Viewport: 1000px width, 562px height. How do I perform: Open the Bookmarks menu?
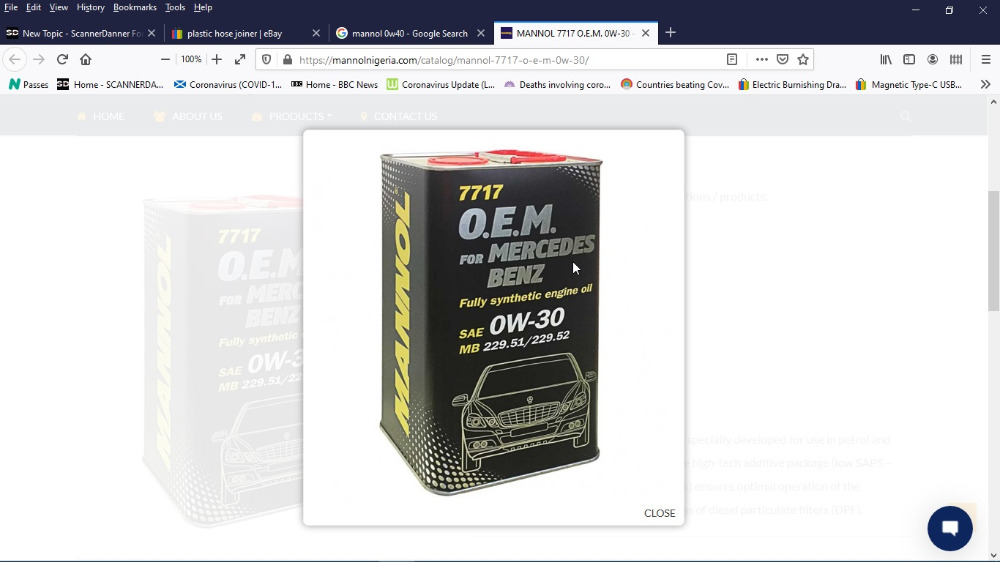coord(135,8)
